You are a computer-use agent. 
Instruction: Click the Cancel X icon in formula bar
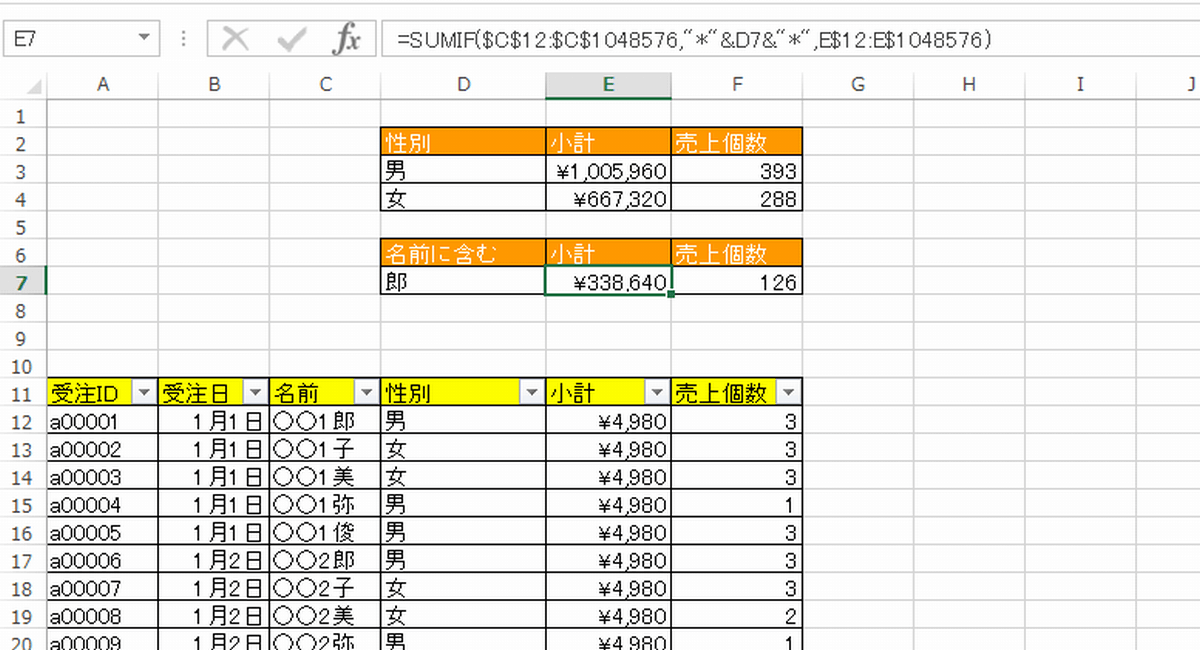click(x=236, y=40)
